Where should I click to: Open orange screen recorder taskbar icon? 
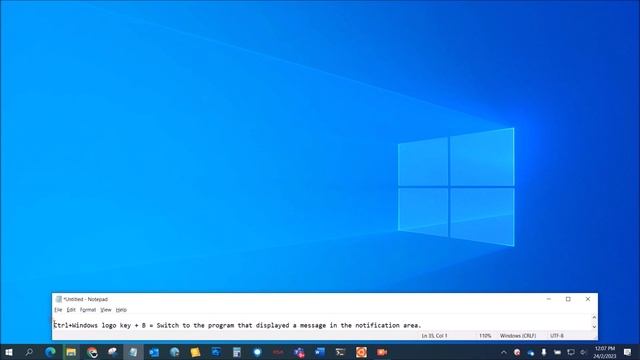382,352
